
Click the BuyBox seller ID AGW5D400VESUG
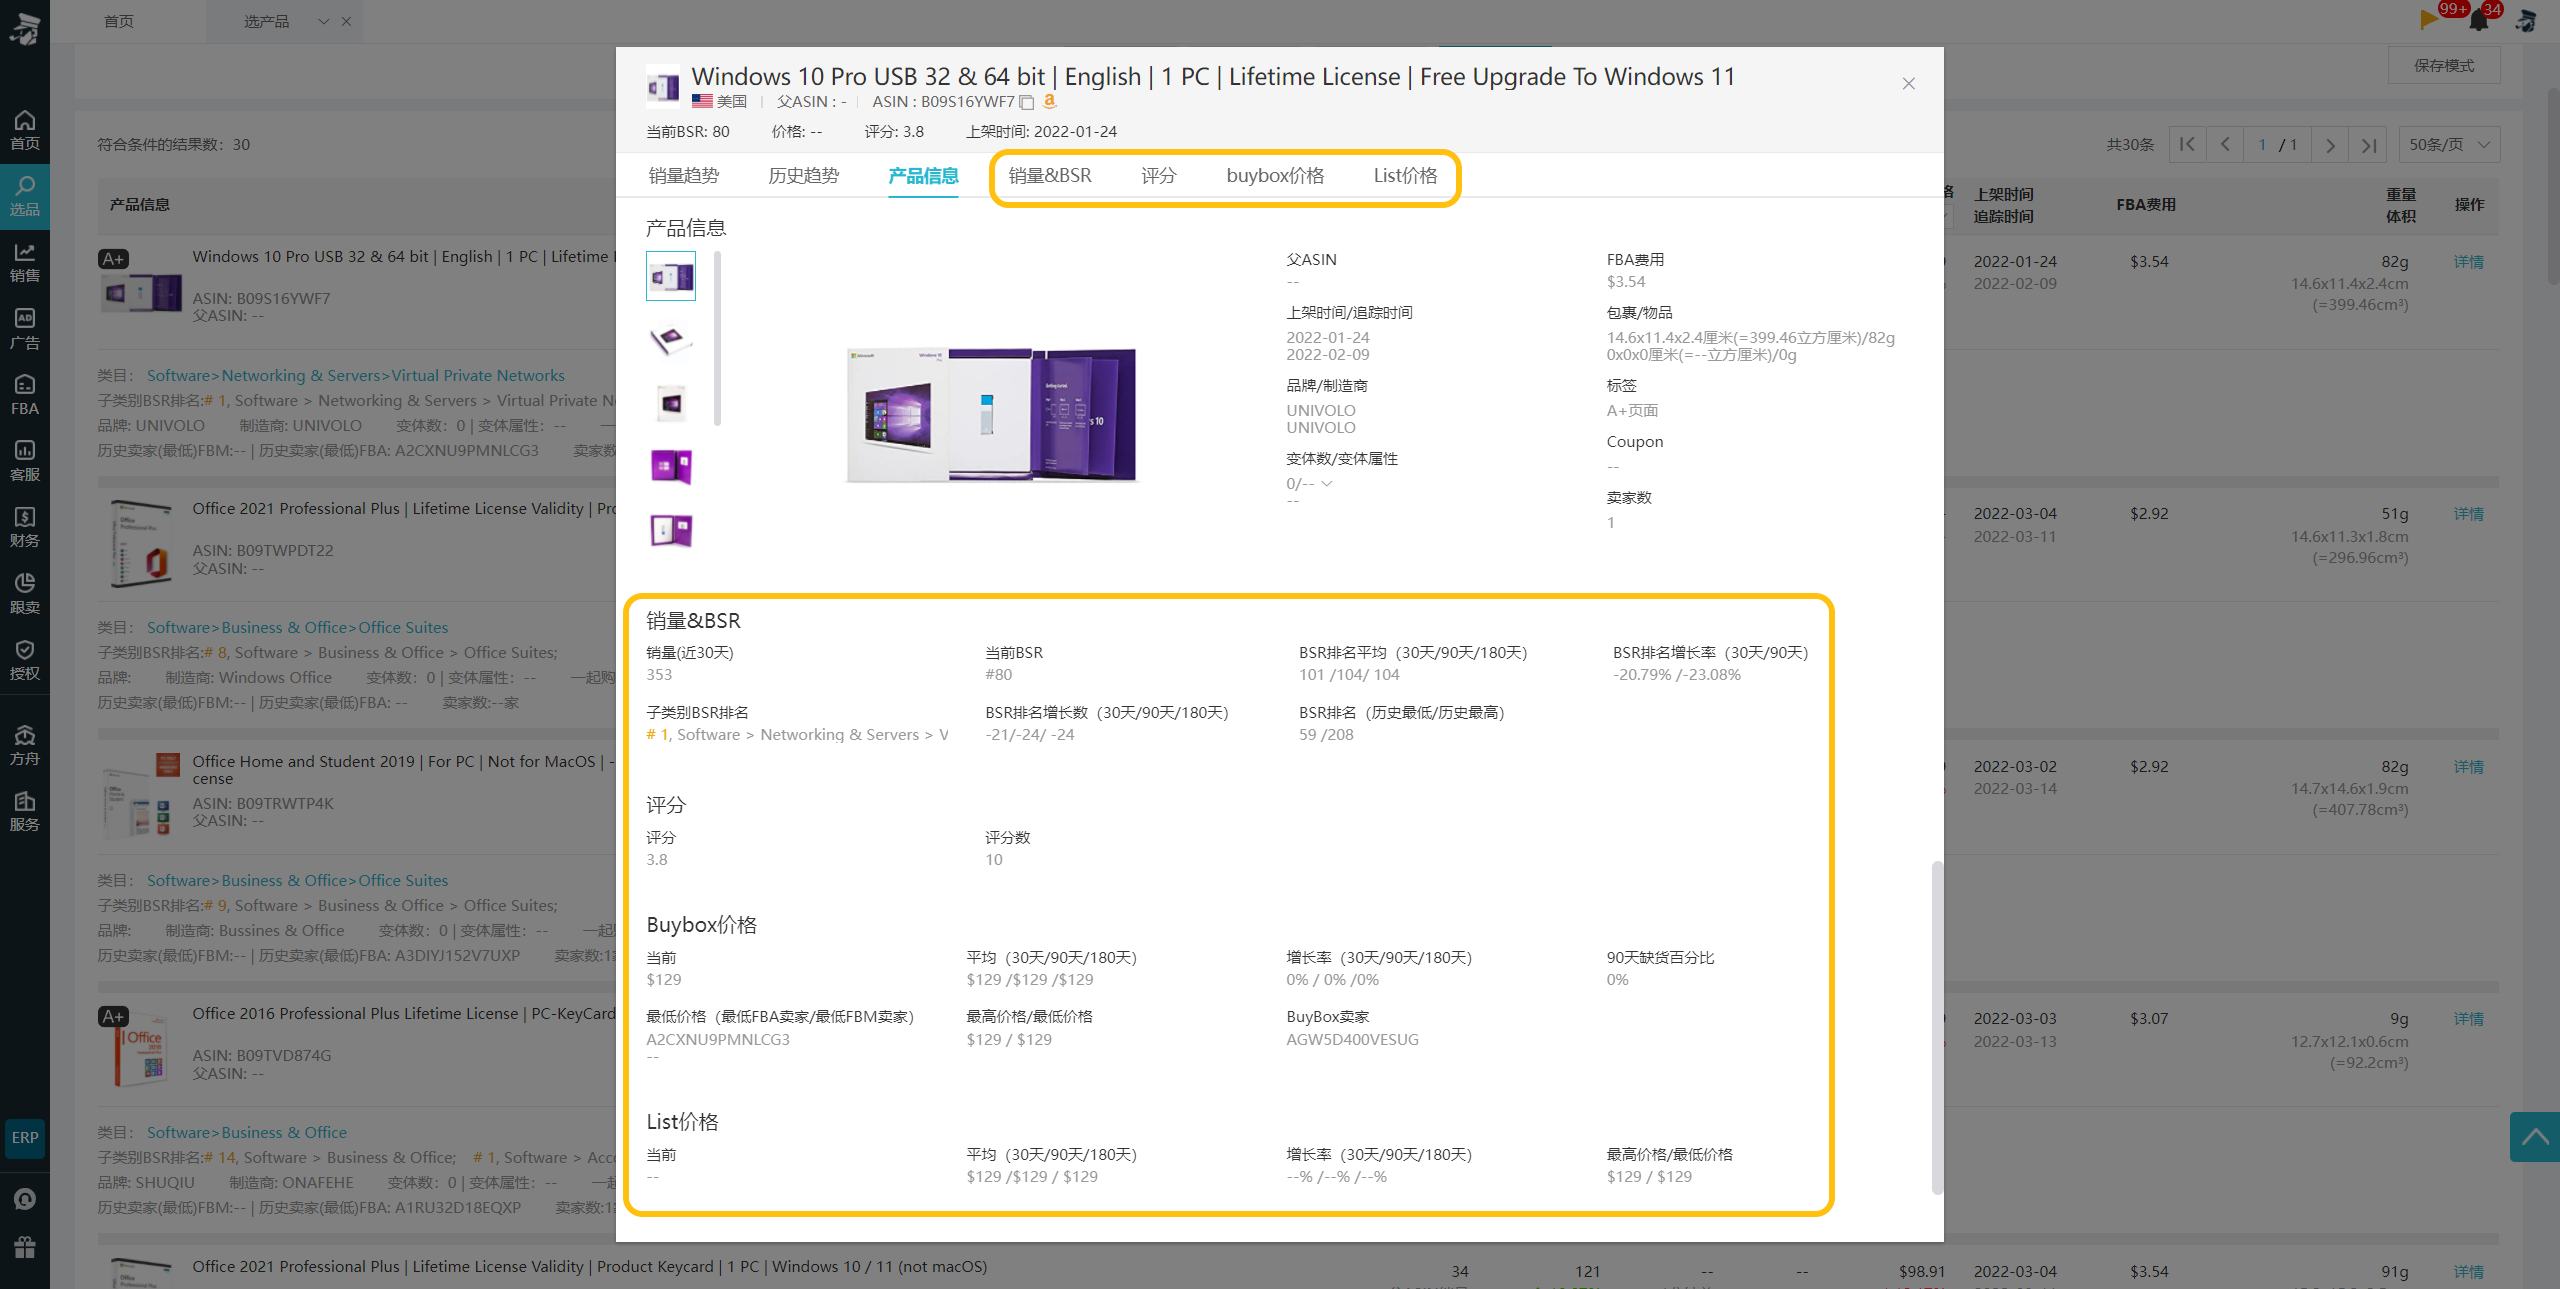click(1352, 1040)
